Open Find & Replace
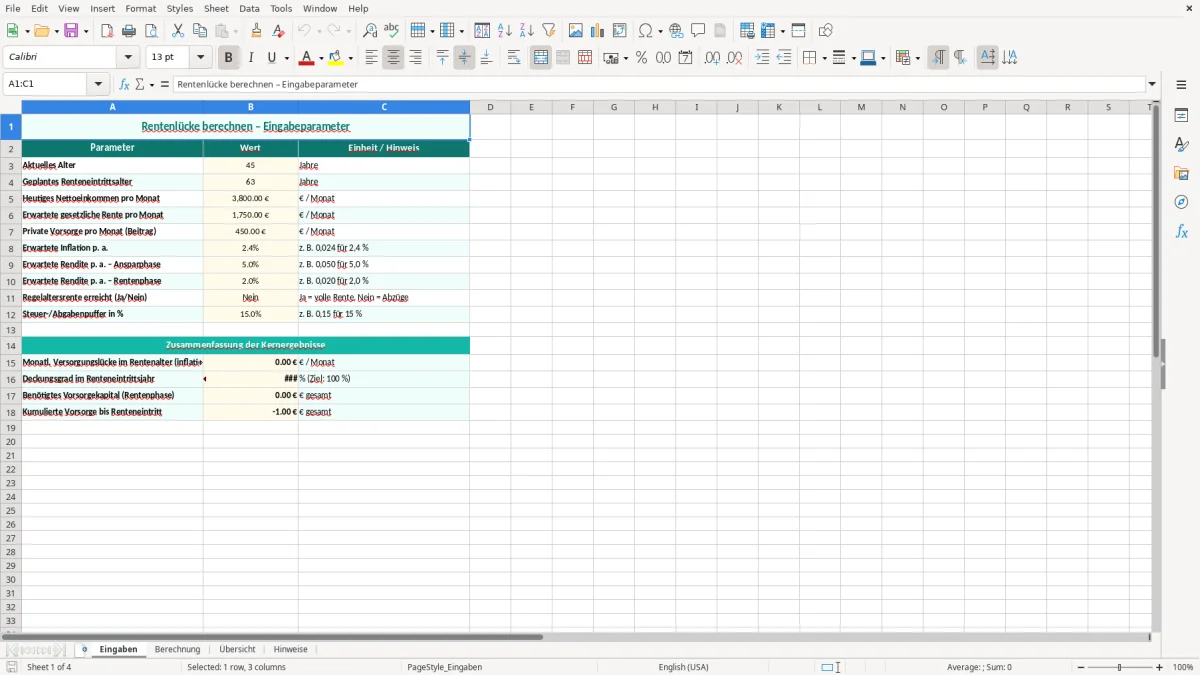This screenshot has height=675, width=1200. tap(370, 31)
